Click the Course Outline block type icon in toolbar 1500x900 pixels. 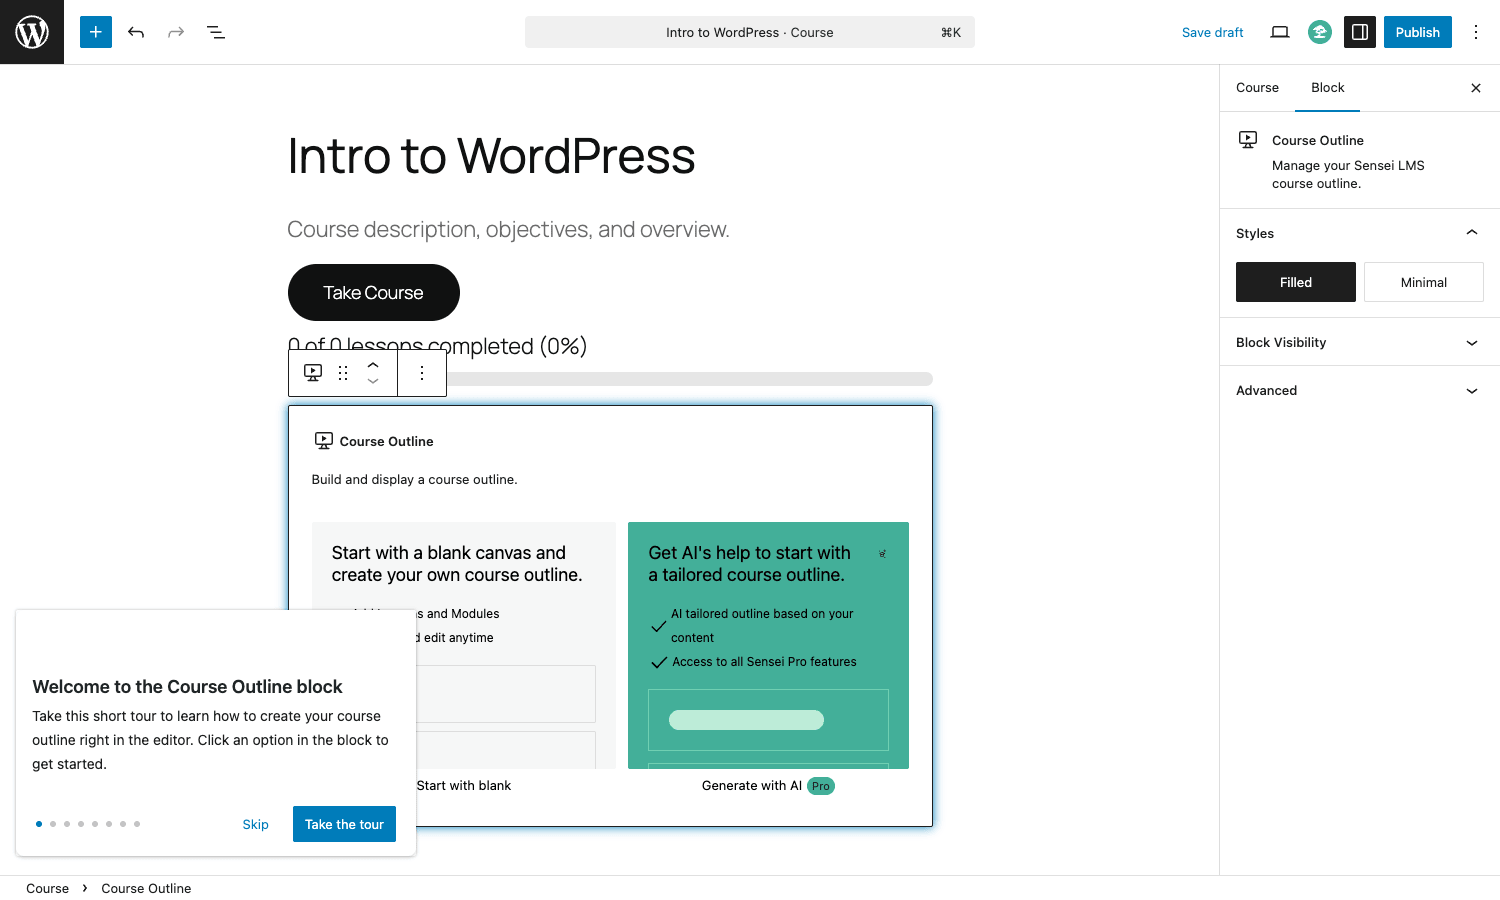point(313,373)
